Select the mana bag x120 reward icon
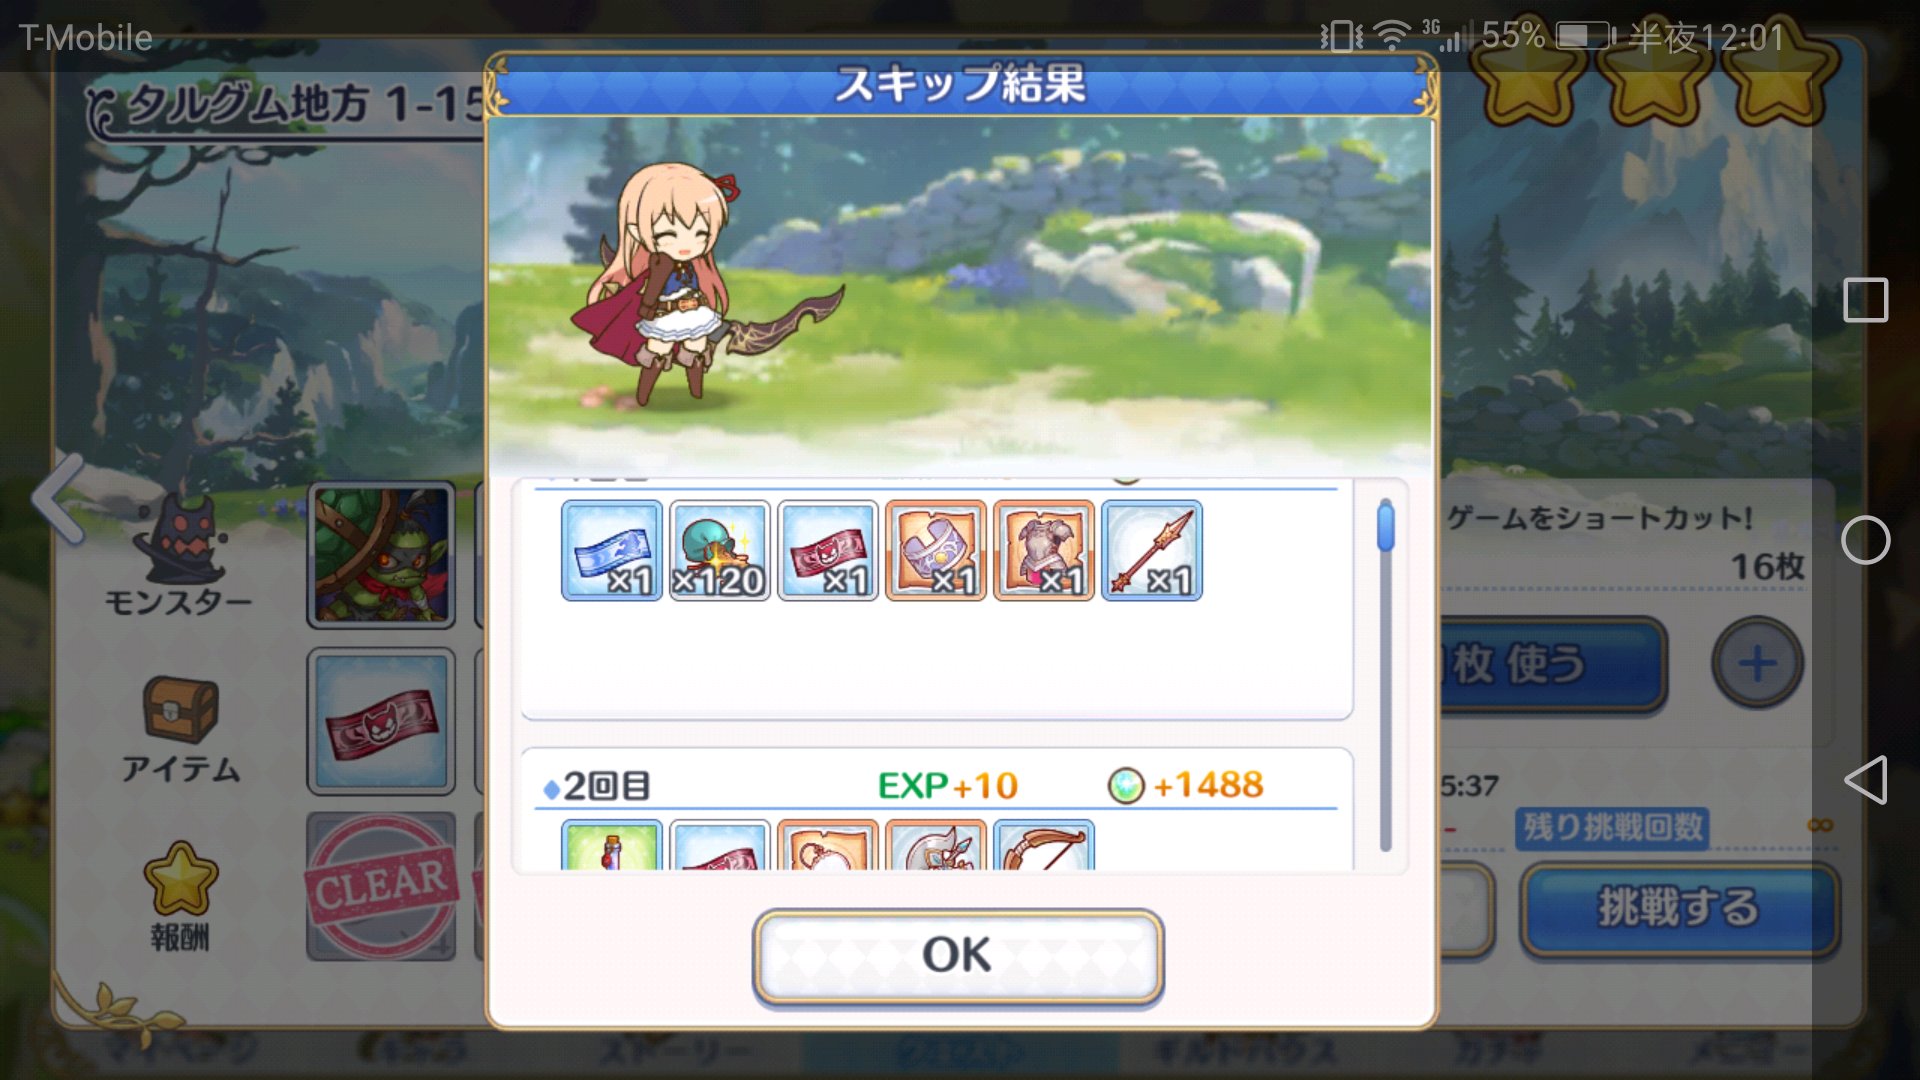 (719, 550)
